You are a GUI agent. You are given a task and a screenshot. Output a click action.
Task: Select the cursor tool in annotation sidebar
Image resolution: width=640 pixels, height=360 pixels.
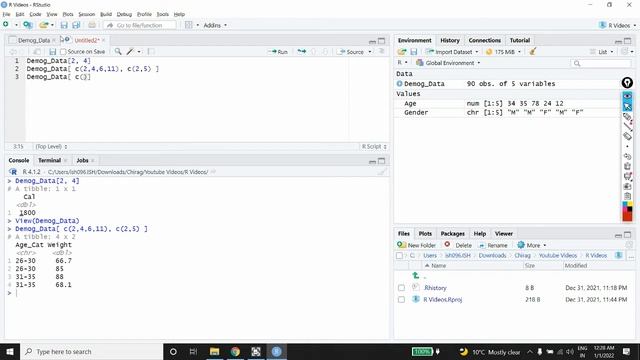click(x=627, y=107)
